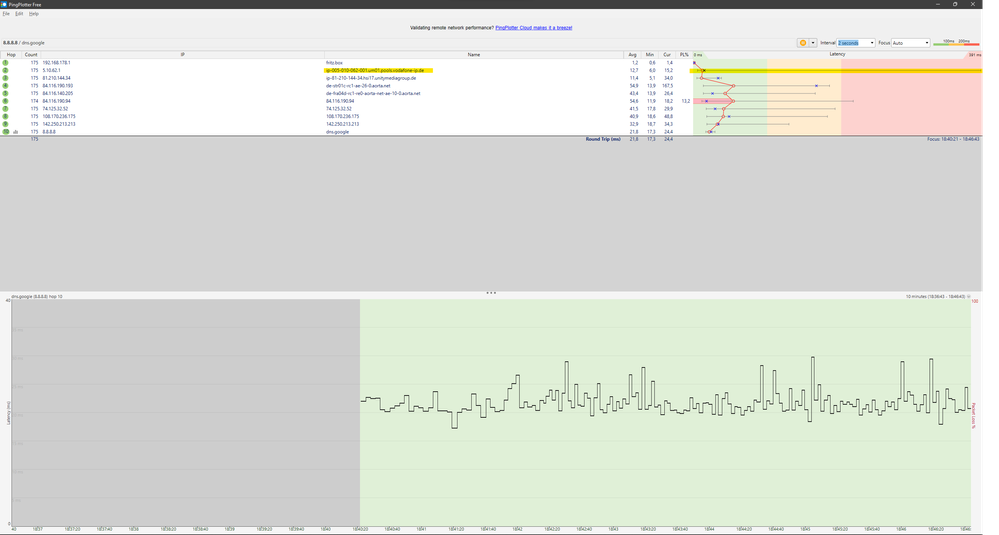Click the PingPlotter app icon in title bar
999x535 pixels.
pos(5,4)
